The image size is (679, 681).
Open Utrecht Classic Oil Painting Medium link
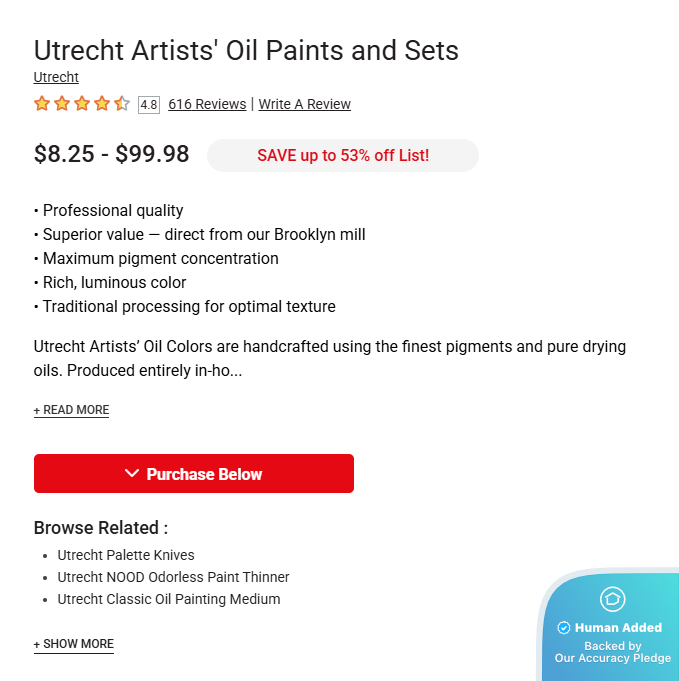pyautogui.click(x=168, y=599)
